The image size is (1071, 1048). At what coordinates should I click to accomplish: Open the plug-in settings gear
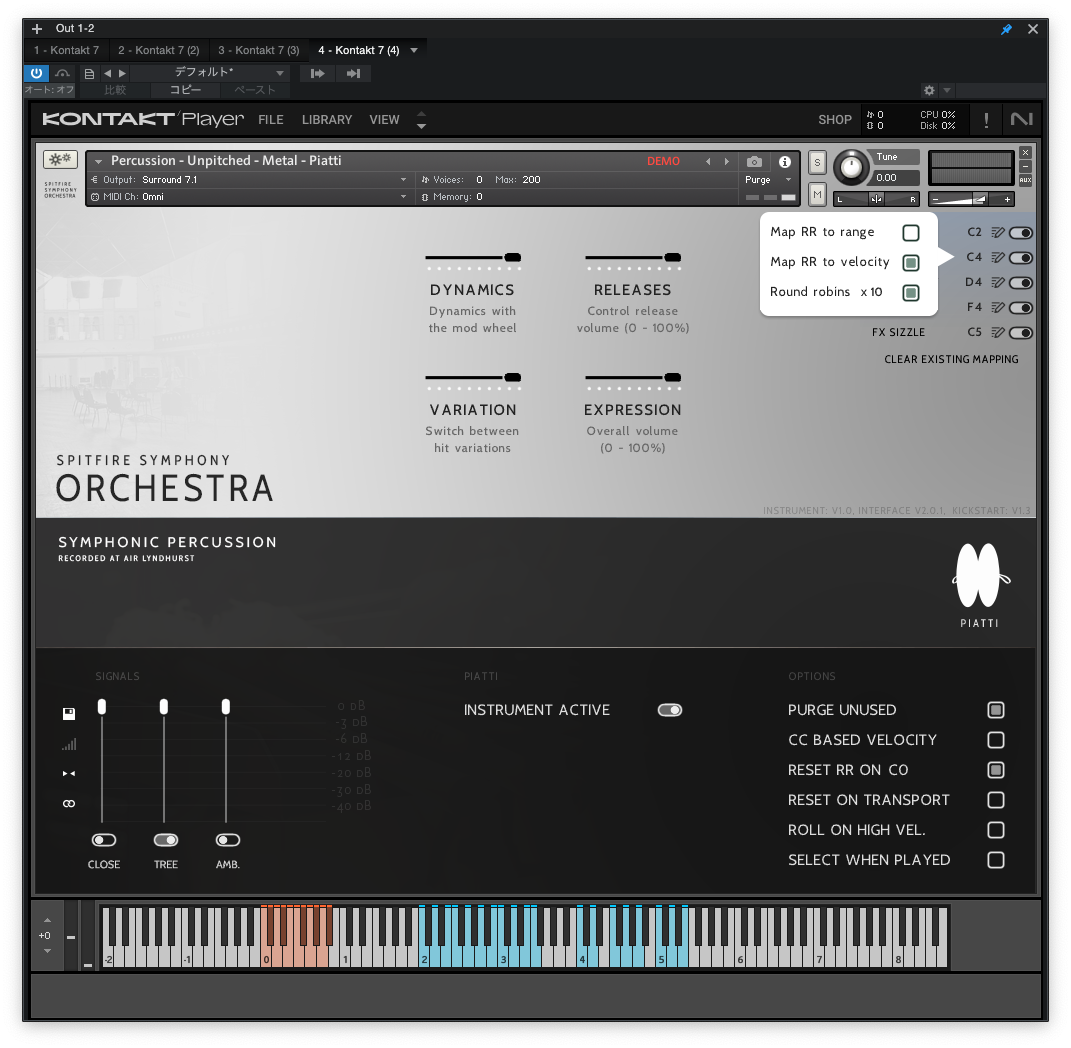tap(929, 90)
